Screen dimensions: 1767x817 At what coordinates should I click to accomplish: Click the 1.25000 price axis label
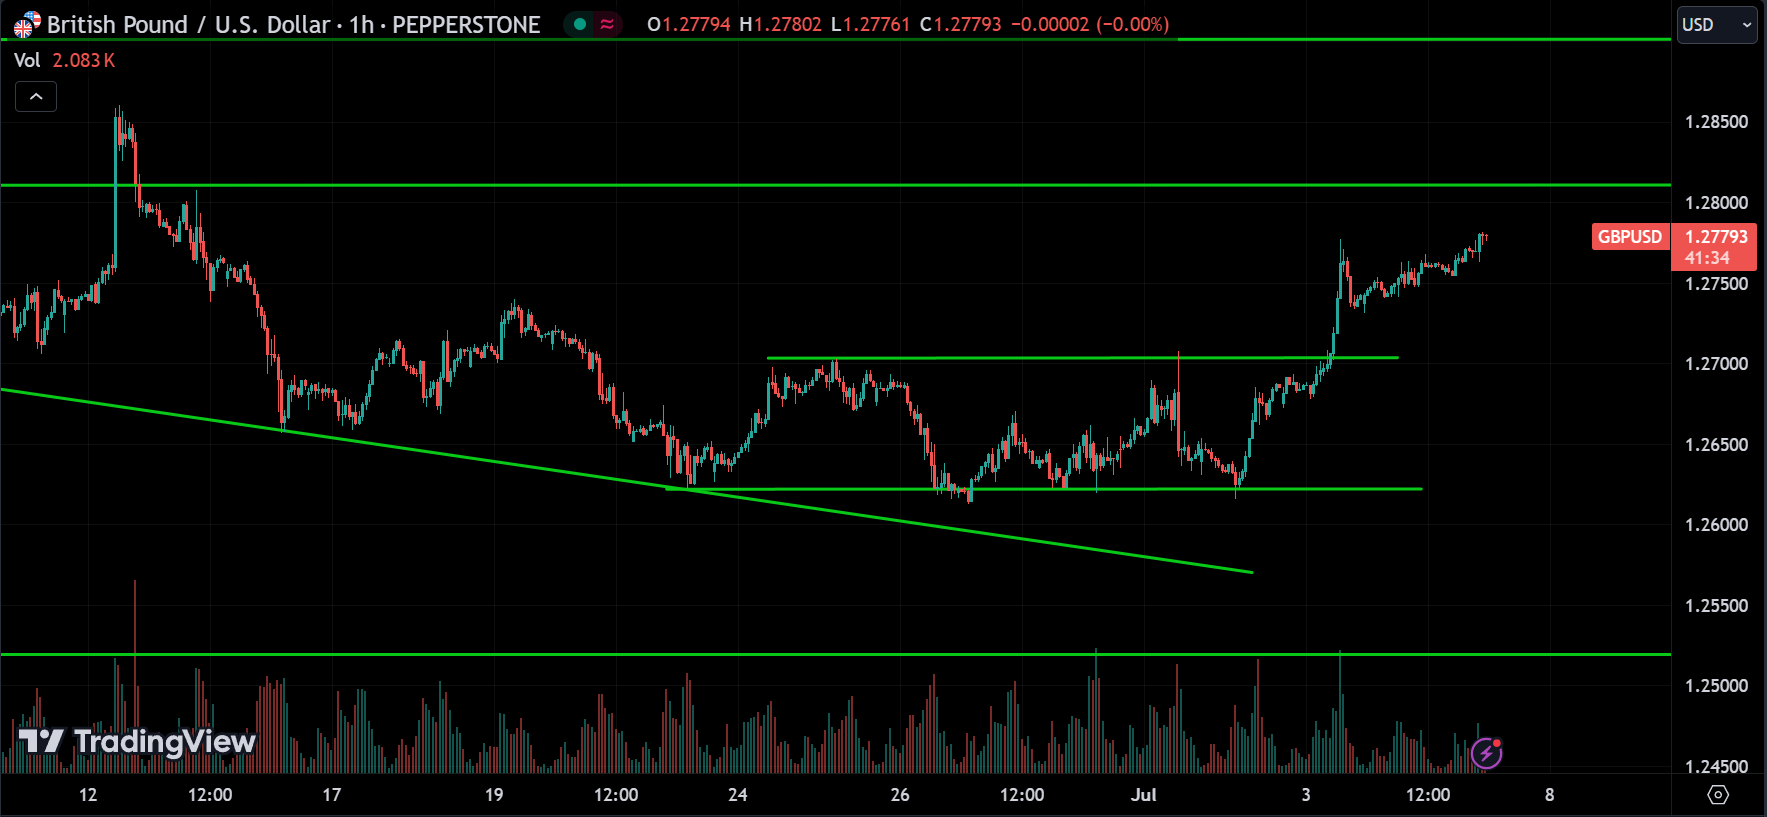pos(1717,686)
